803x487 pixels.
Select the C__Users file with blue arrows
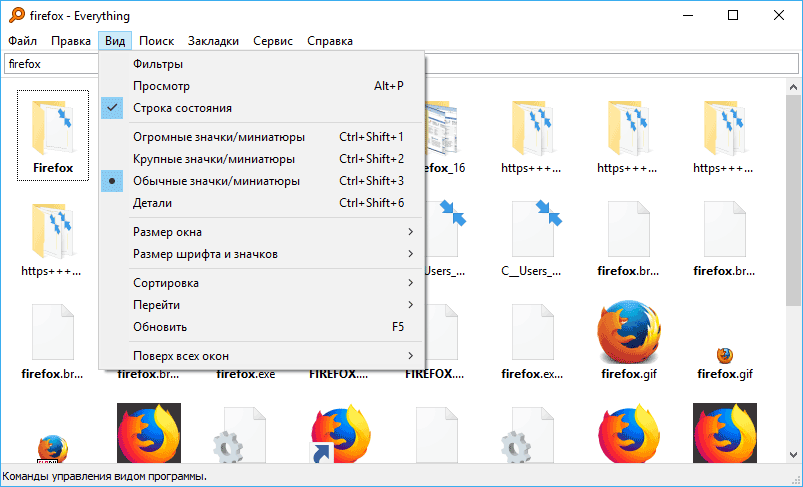(540, 230)
